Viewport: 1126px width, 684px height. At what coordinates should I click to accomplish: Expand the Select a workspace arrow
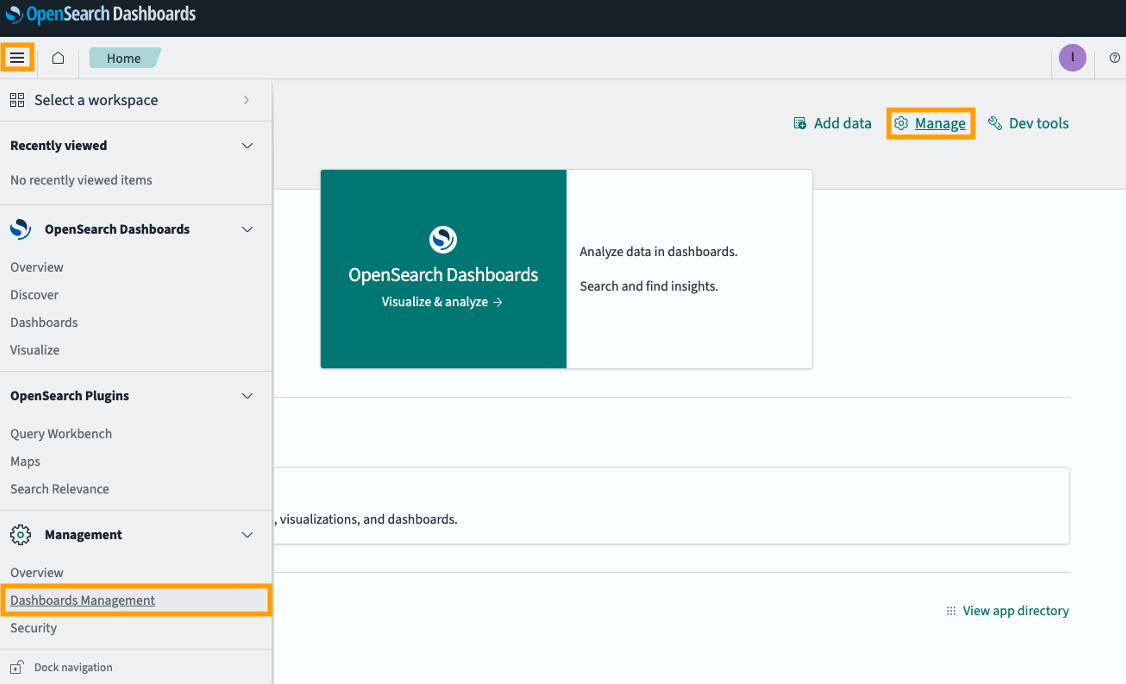coord(246,100)
